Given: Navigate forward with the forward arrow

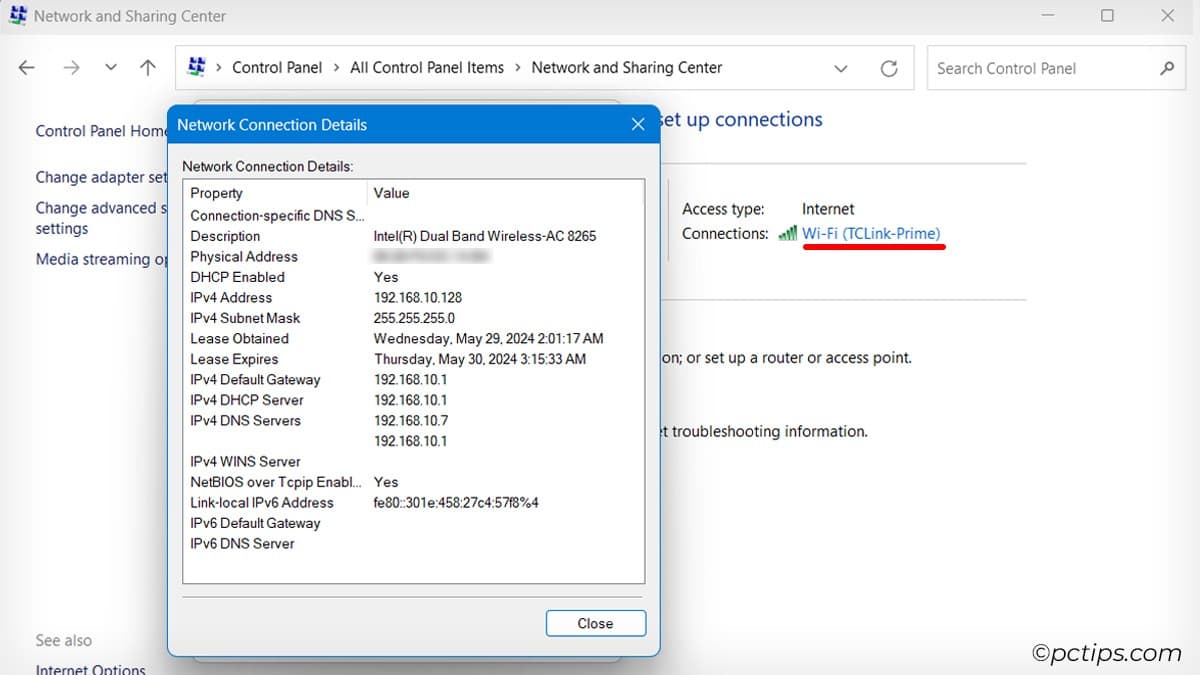Looking at the screenshot, I should click(71, 67).
